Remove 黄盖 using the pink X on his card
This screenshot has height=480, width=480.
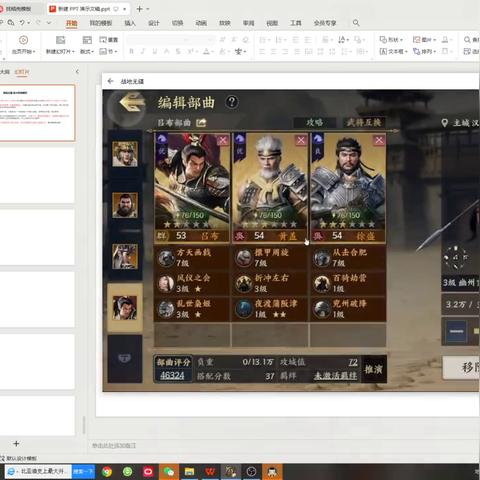301,140
